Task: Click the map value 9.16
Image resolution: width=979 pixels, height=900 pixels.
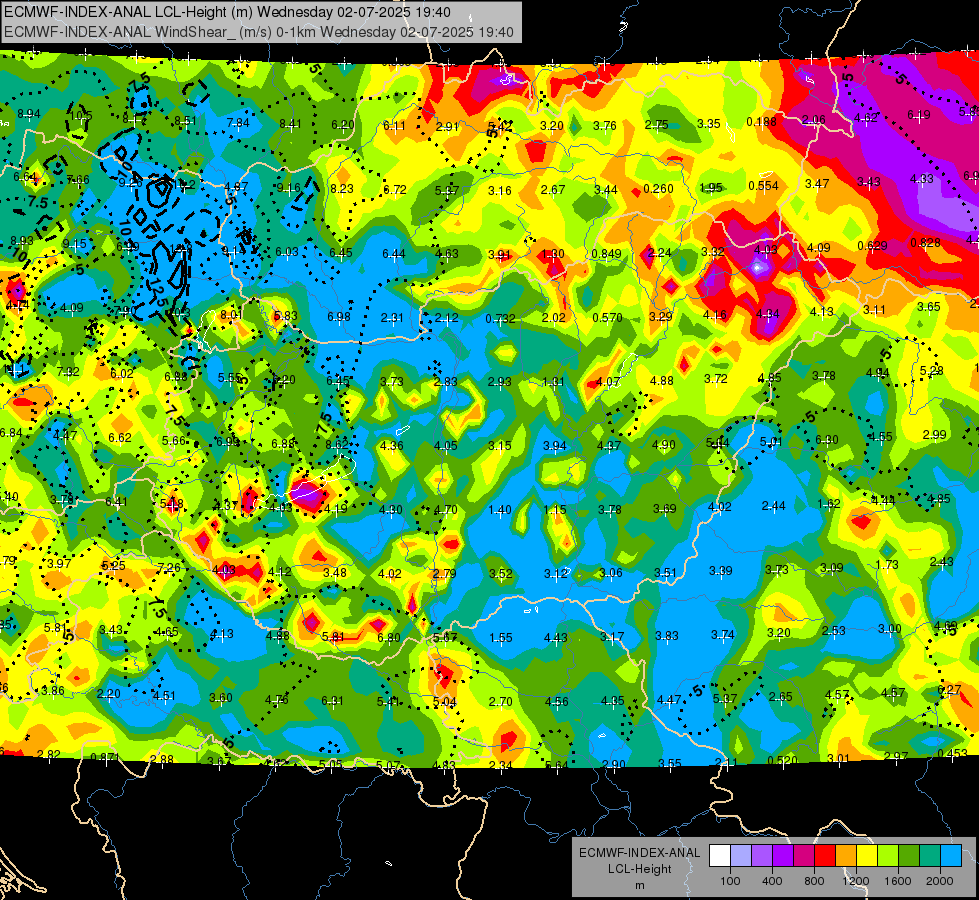Action: (x=288, y=187)
